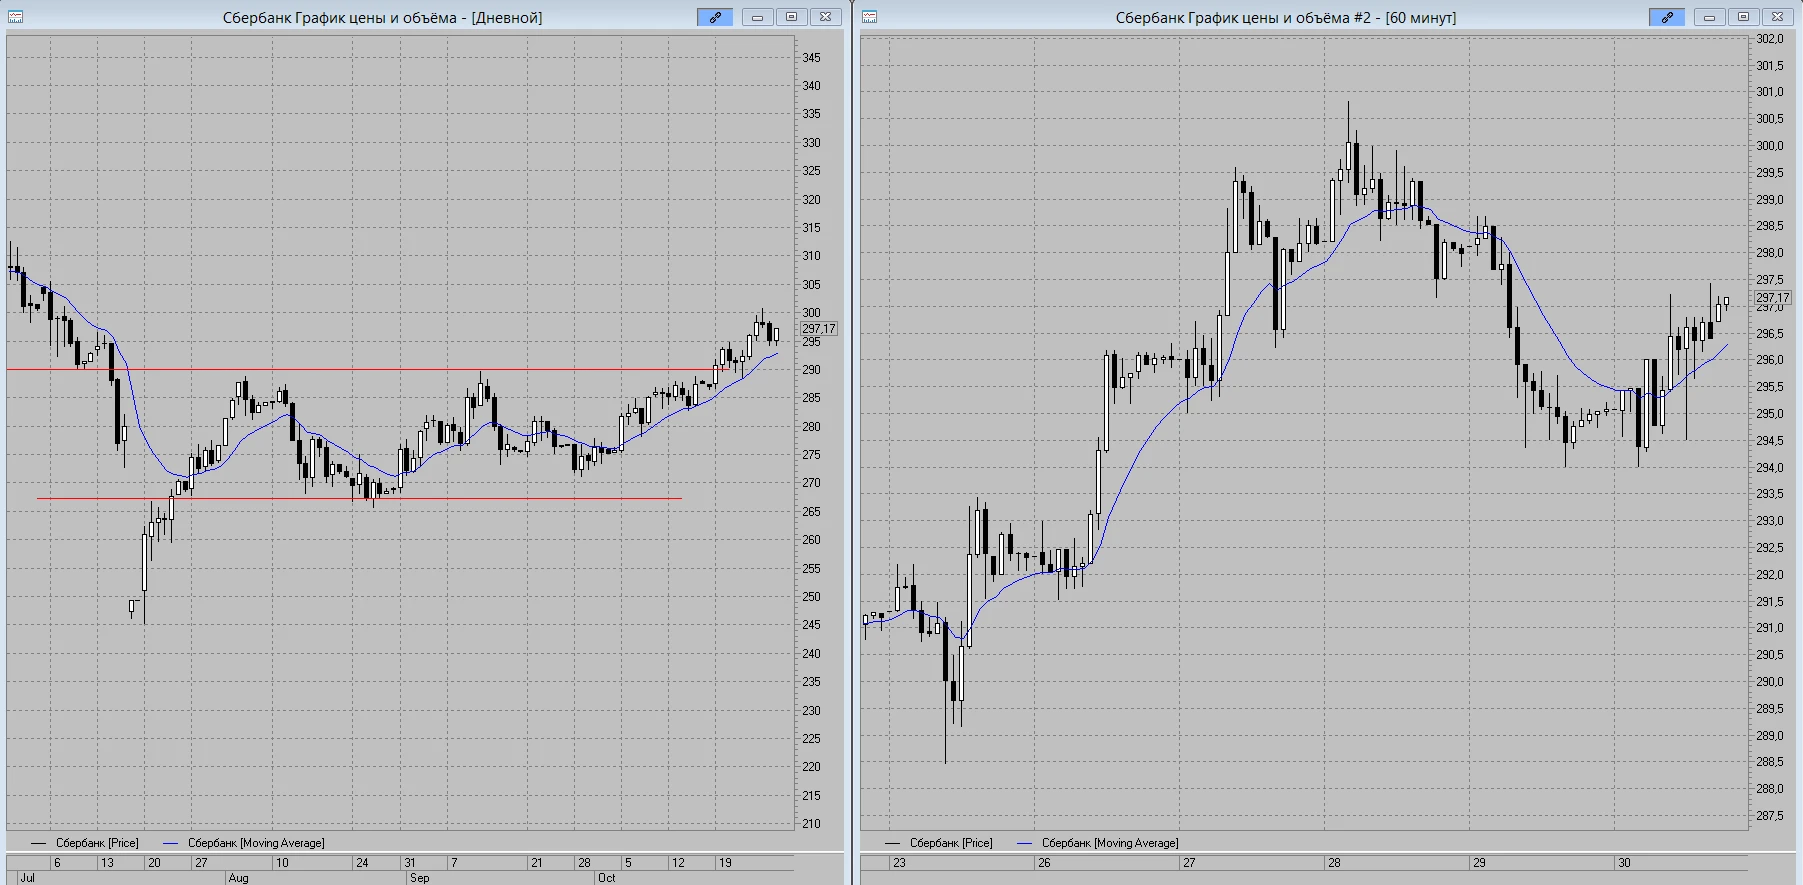This screenshot has height=885, width=1803.
Task: Click the 210 price label on the daily chart scale
Action: pos(811,824)
